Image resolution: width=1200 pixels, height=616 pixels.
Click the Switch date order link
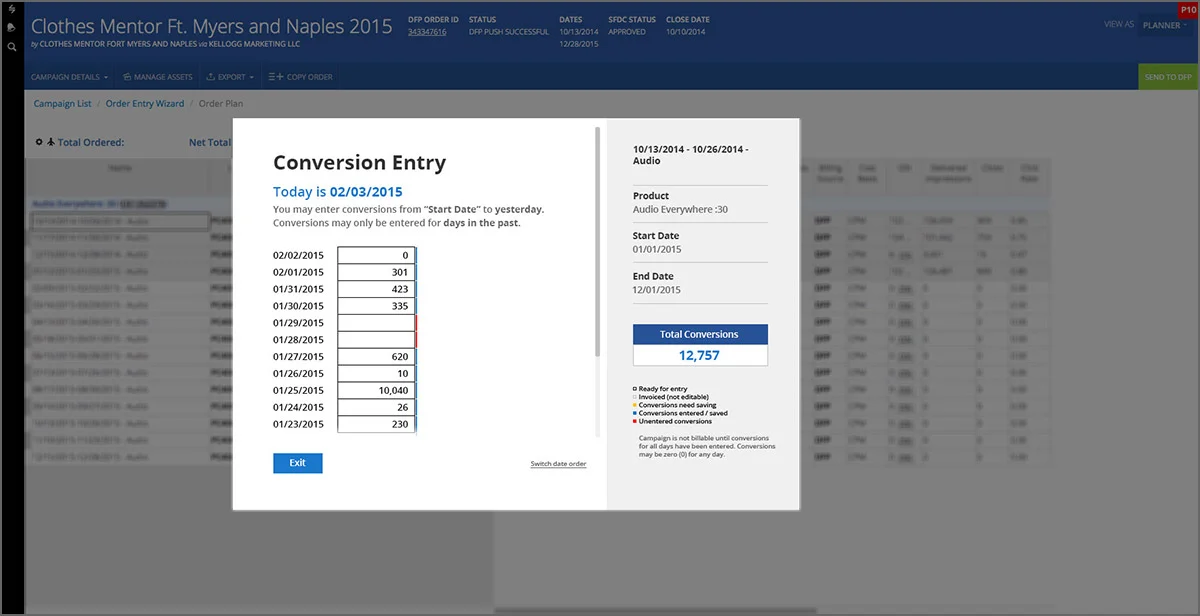558,464
